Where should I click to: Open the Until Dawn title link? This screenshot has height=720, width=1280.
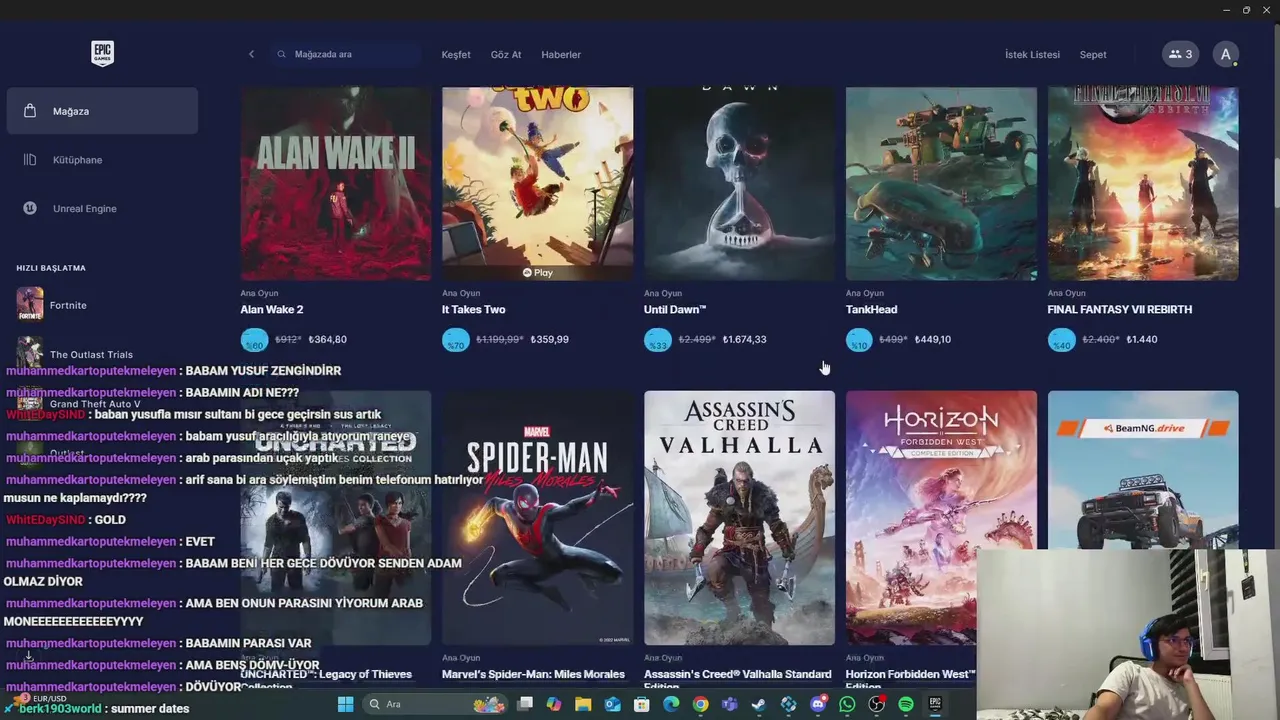pos(675,310)
